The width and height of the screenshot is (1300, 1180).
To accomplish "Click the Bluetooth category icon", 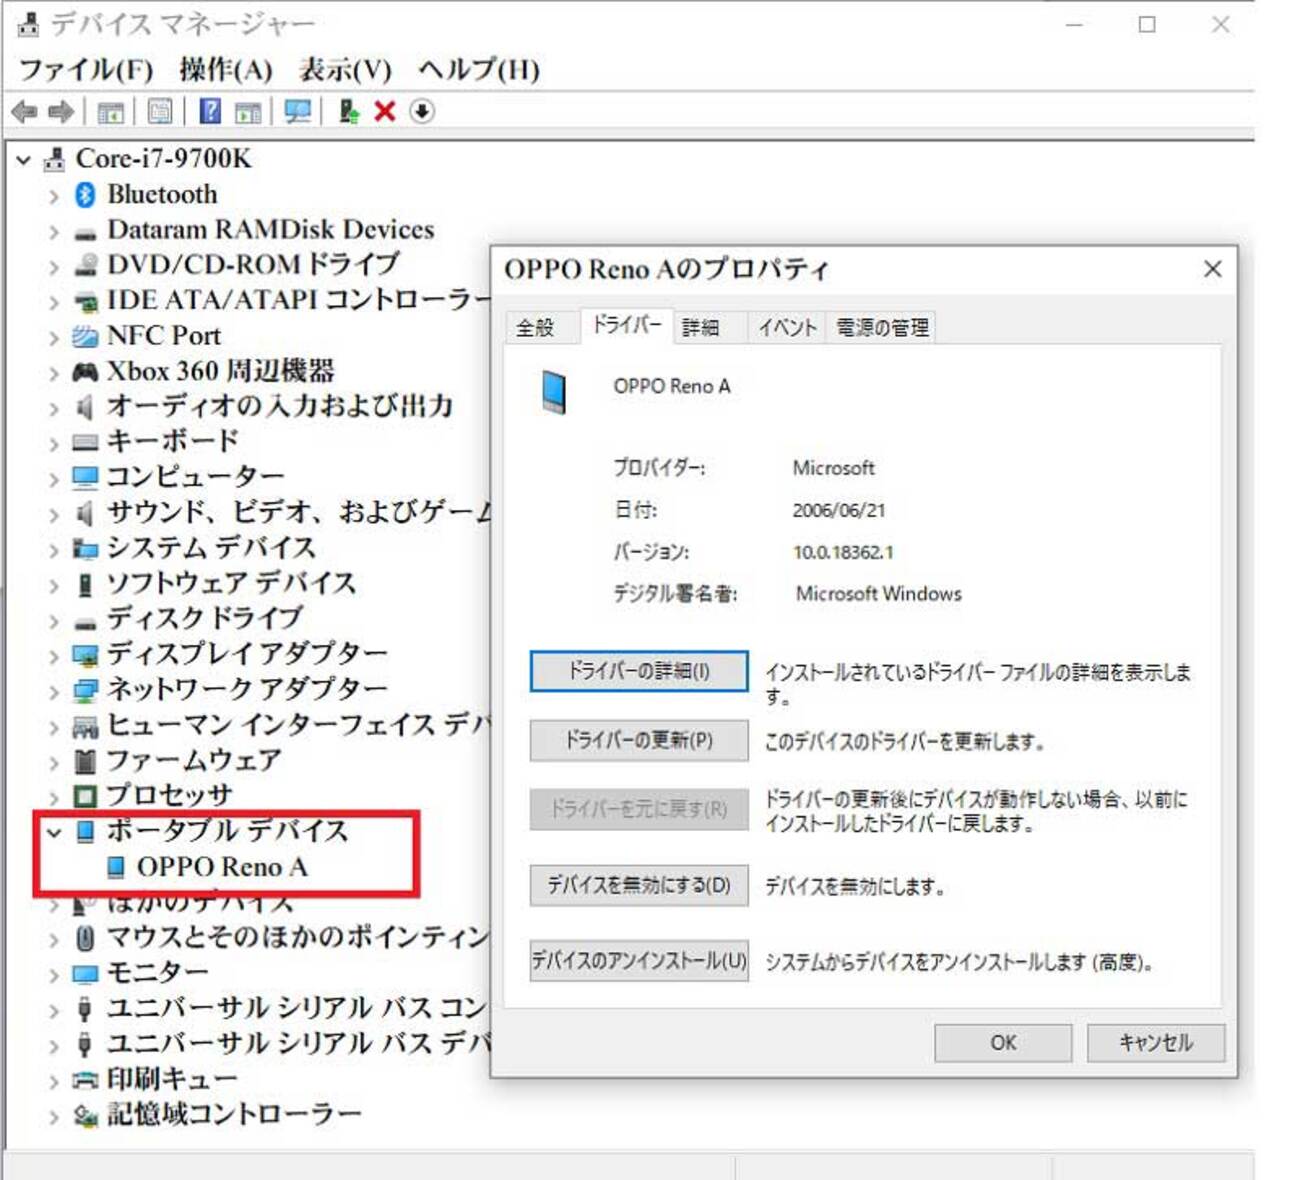I will coord(86,195).
